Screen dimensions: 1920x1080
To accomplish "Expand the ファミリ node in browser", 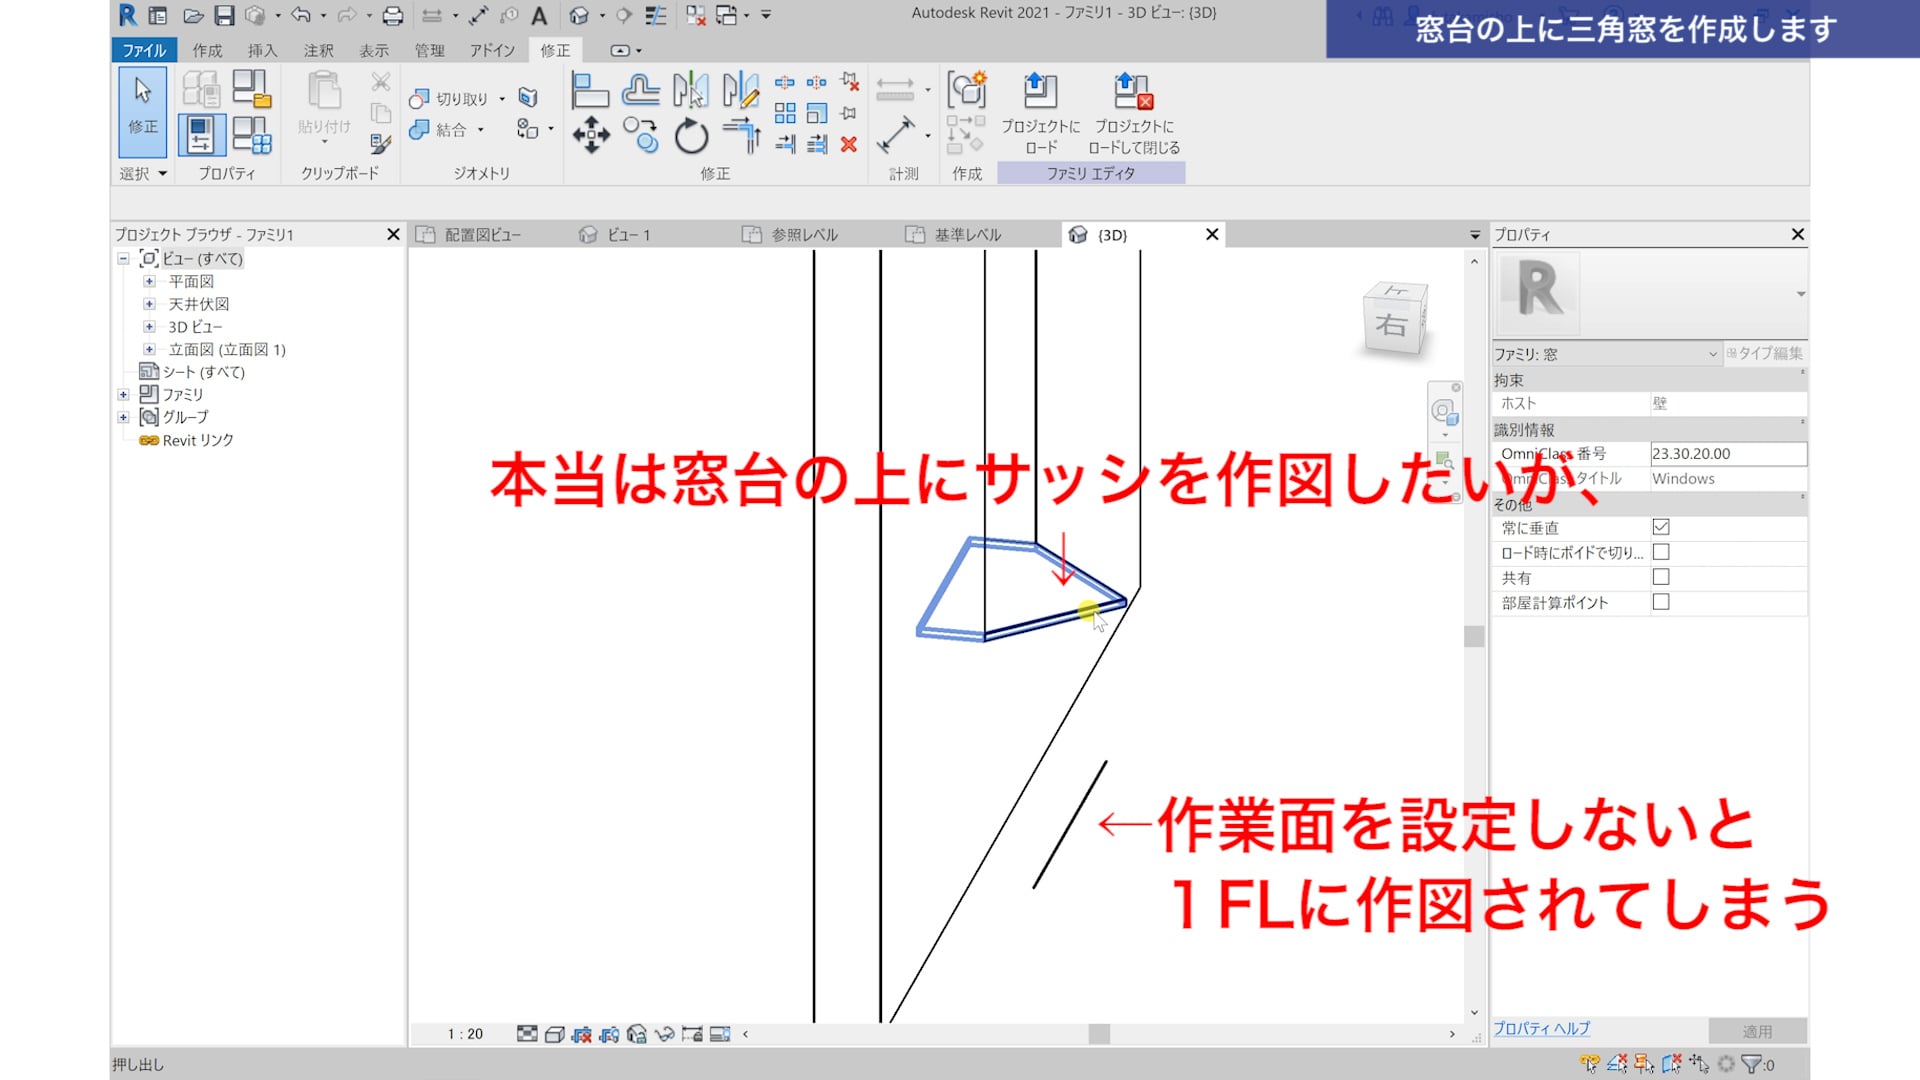I will (x=123, y=394).
